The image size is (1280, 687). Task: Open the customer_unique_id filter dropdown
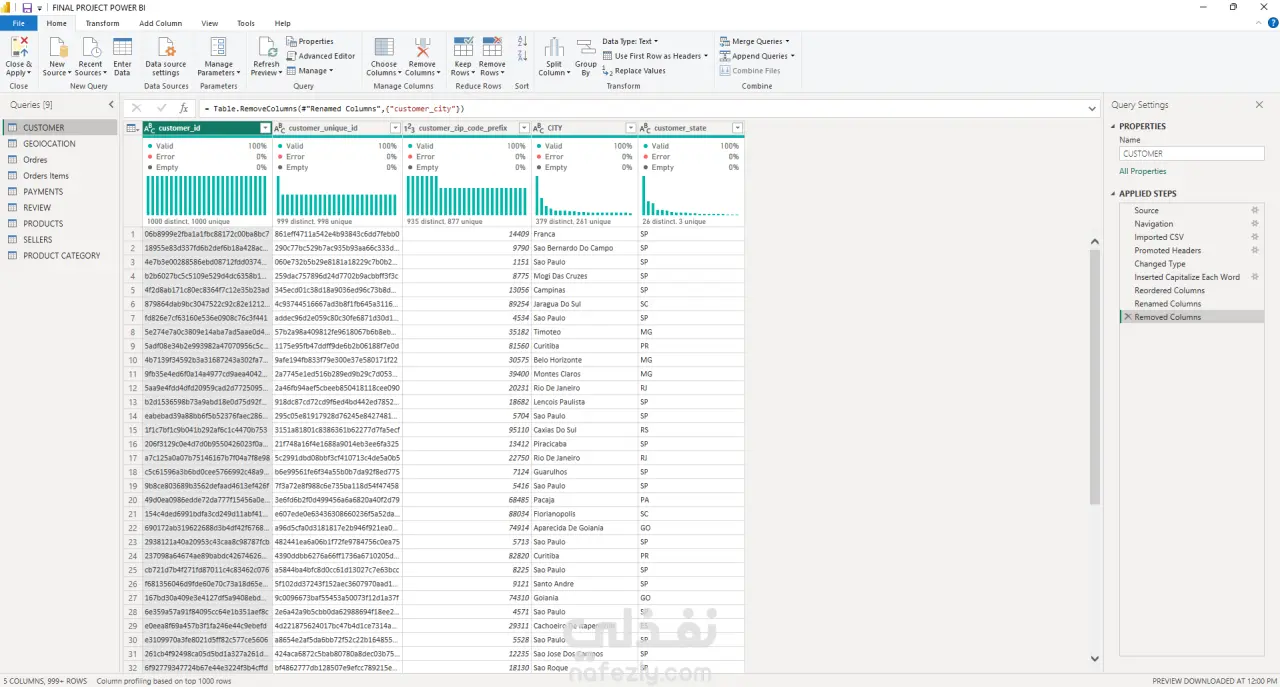click(395, 128)
